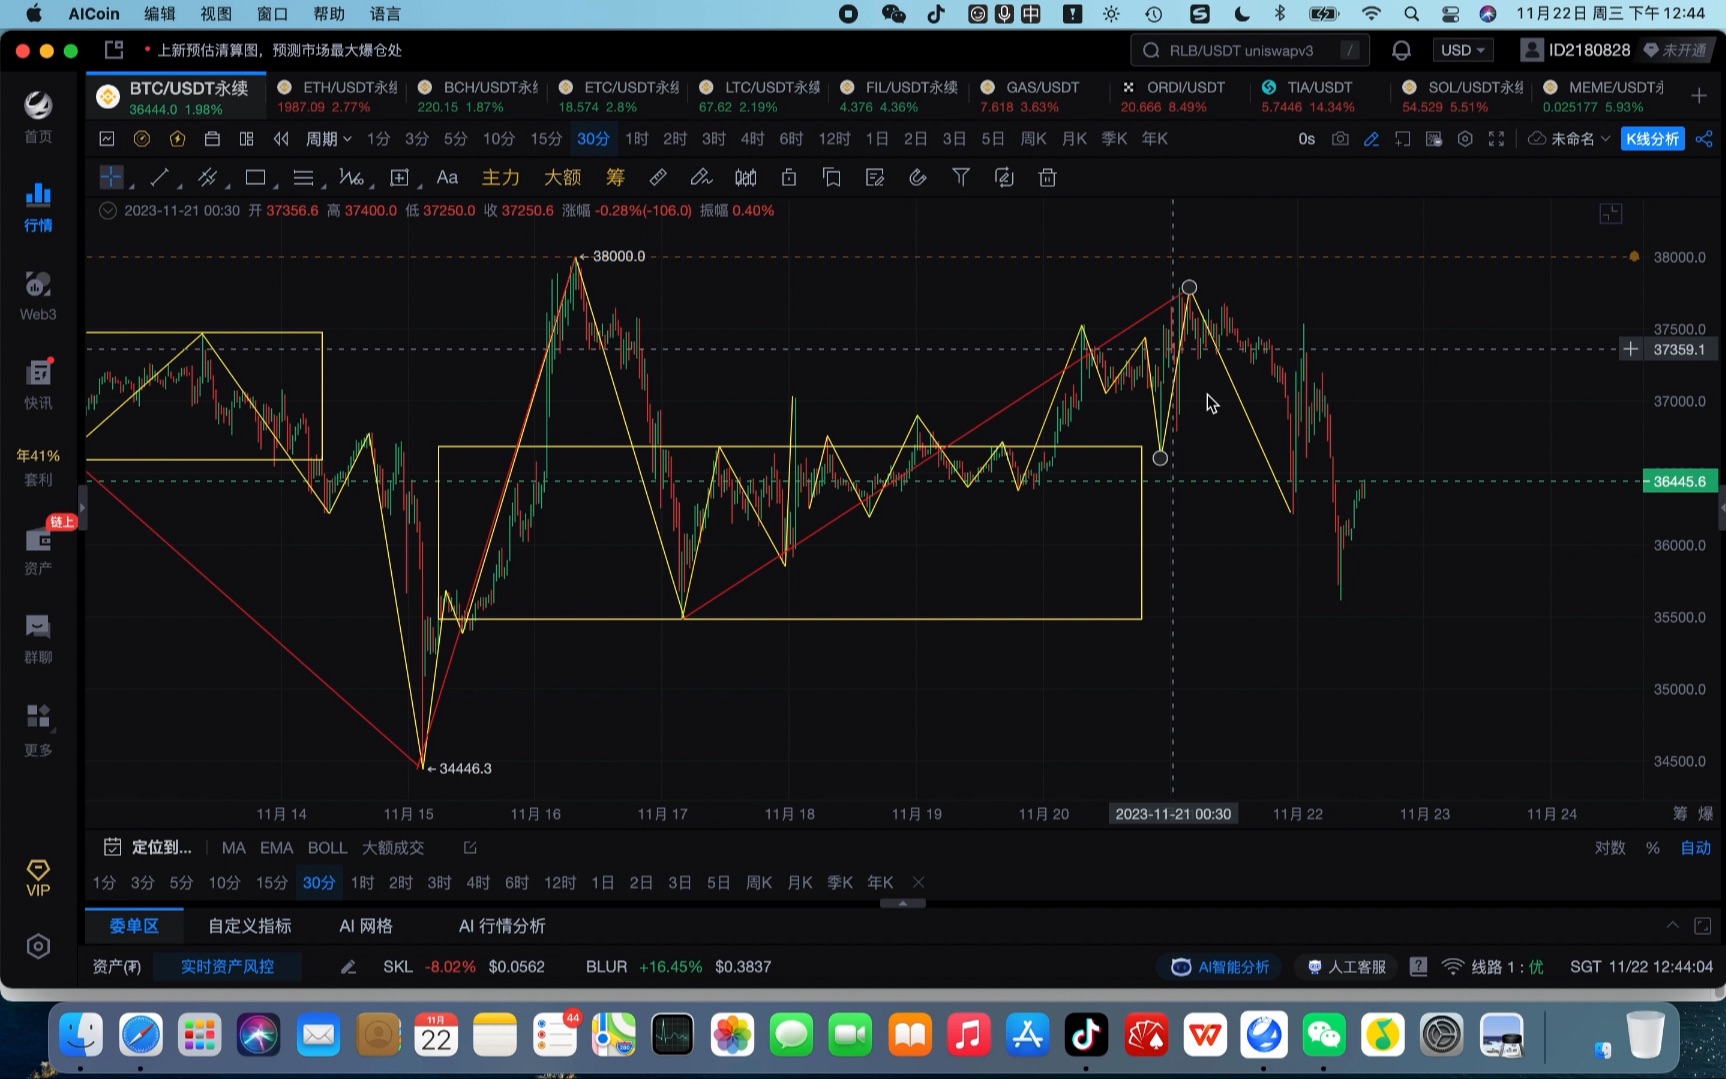
Task: Open the 自定义指标 tab
Action: 250,926
